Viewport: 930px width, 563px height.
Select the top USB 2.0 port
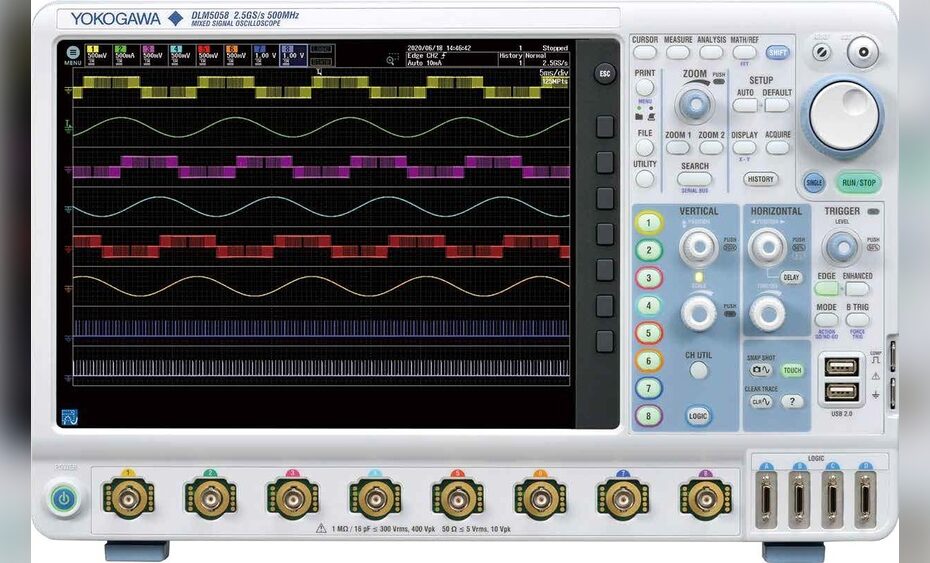[842, 367]
